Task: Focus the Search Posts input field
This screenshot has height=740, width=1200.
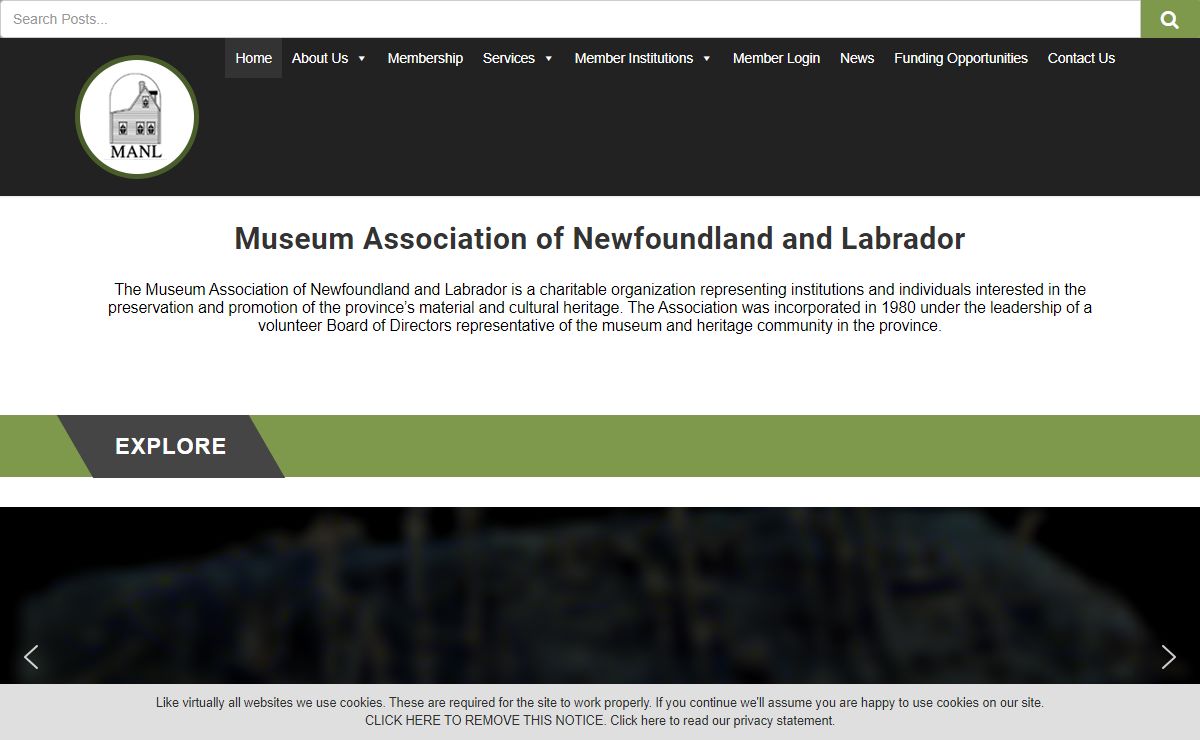Action: [570, 19]
